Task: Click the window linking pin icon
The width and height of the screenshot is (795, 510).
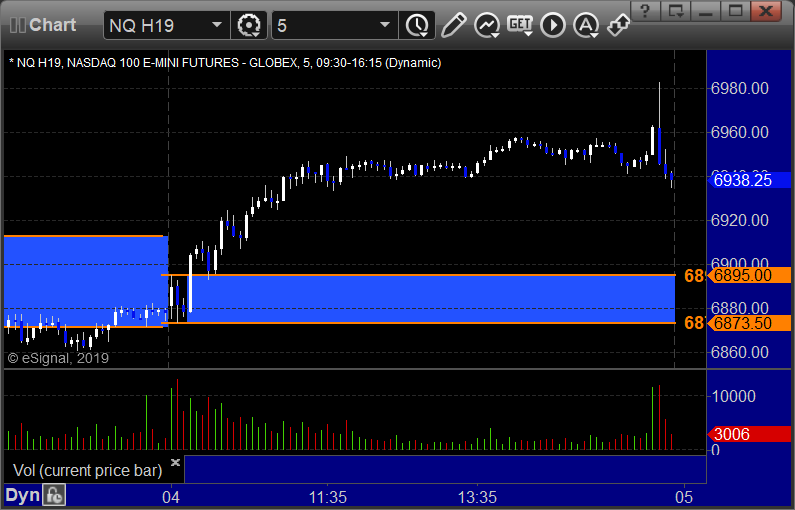Action: (x=618, y=25)
